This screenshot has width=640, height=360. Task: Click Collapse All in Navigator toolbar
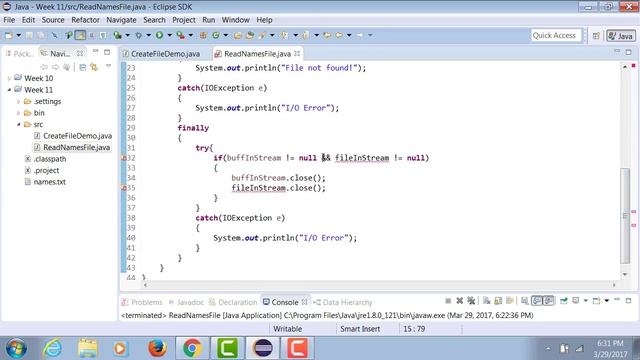coord(82,67)
